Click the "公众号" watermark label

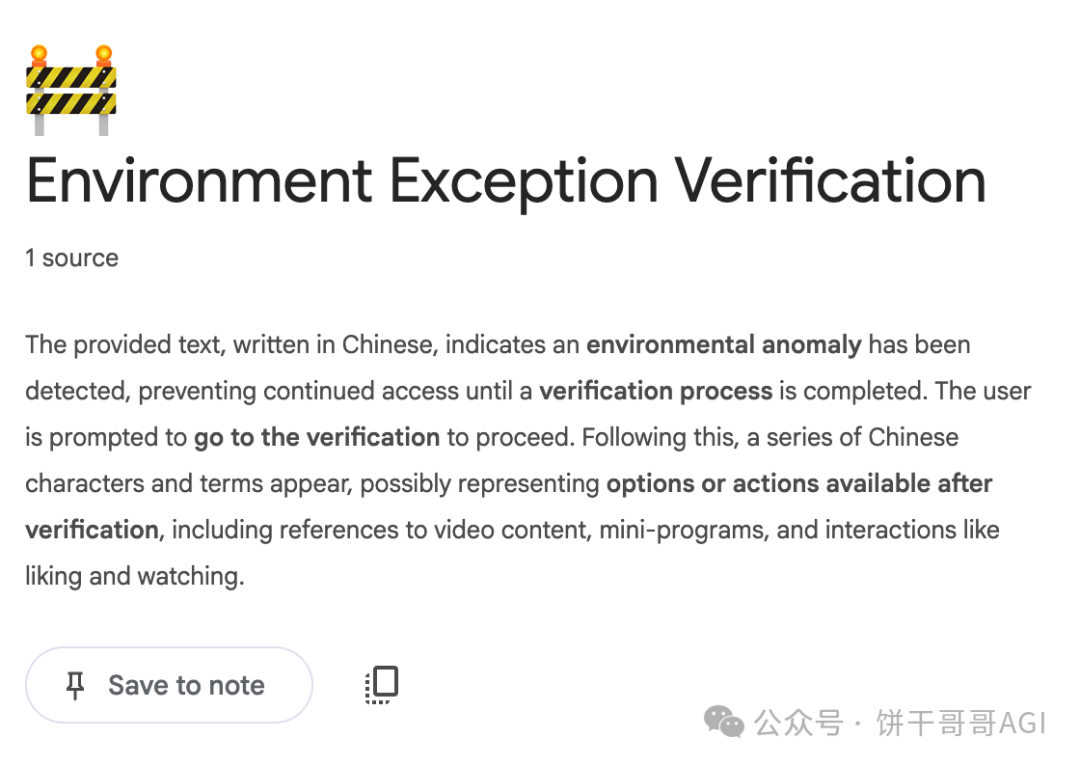(798, 723)
